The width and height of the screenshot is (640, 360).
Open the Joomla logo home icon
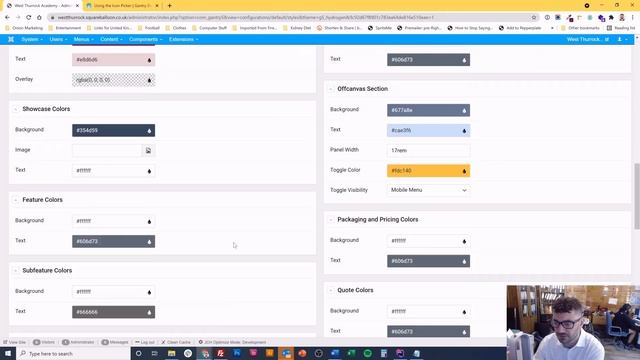click(11, 39)
